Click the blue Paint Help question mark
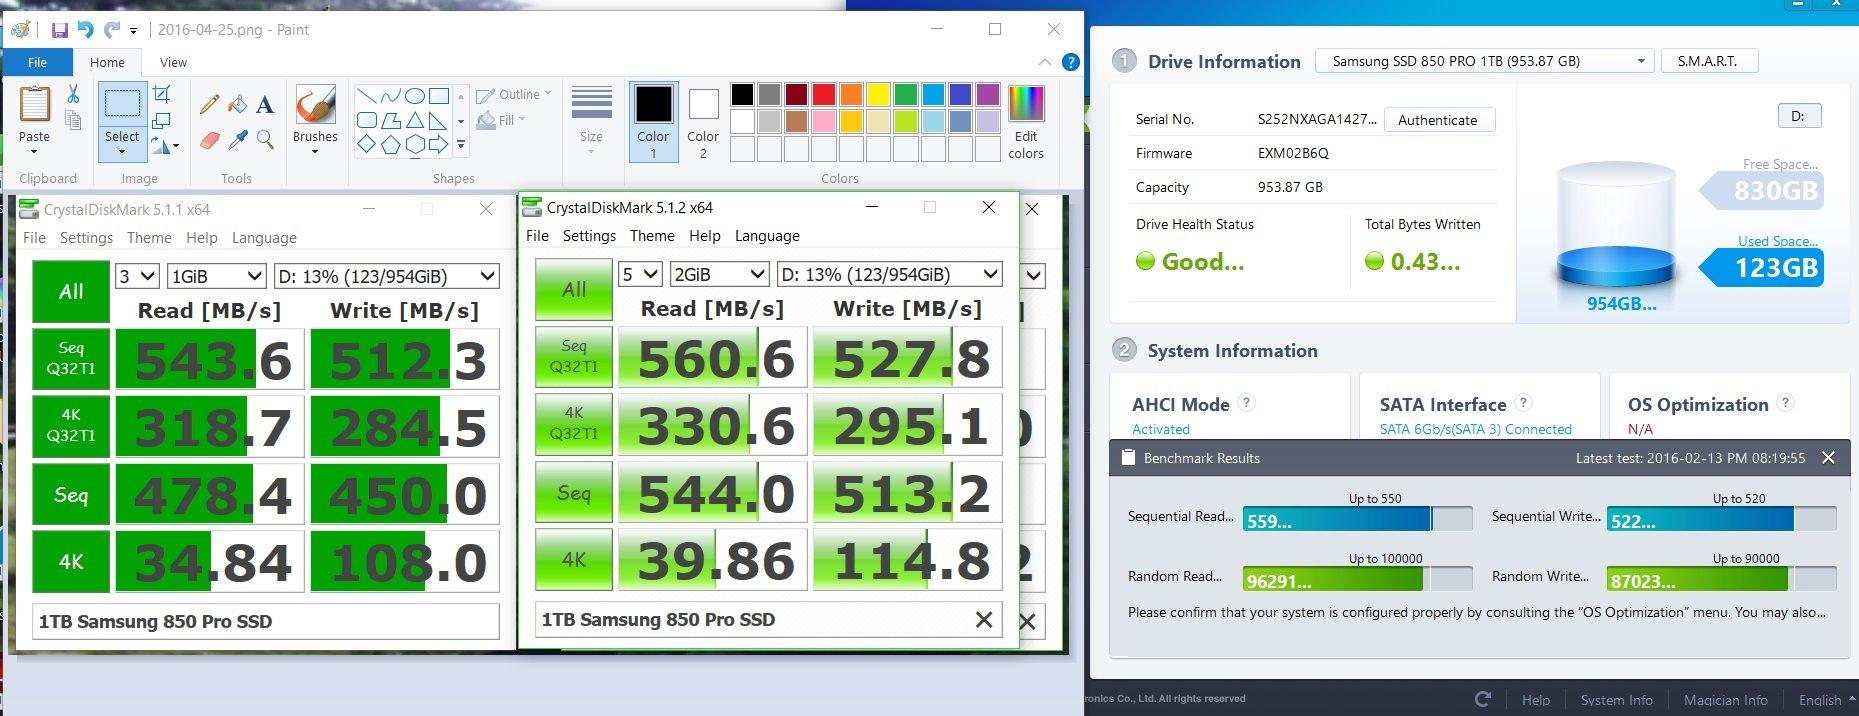The height and width of the screenshot is (716, 1859). (1070, 62)
